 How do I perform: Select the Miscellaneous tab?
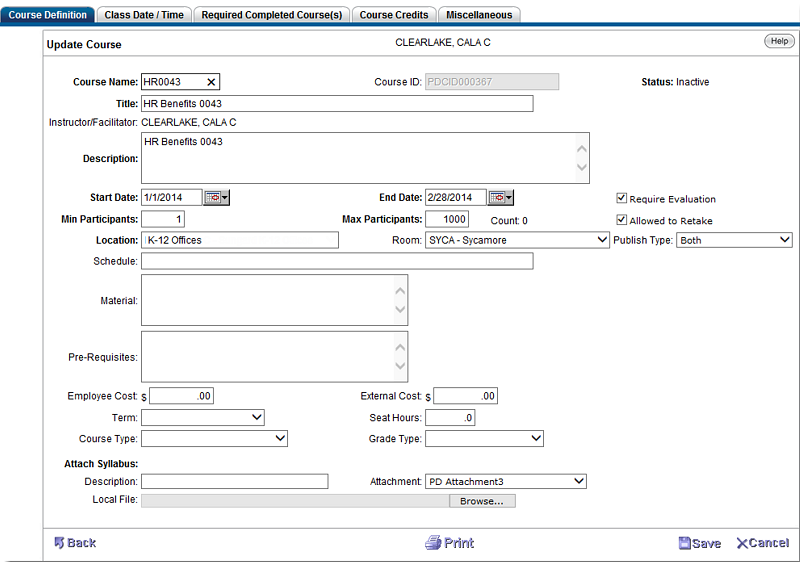[479, 15]
